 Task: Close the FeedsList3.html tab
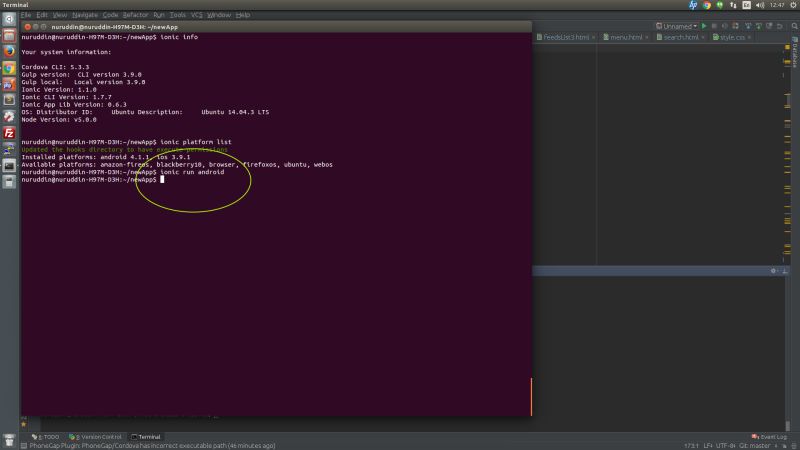pos(593,37)
